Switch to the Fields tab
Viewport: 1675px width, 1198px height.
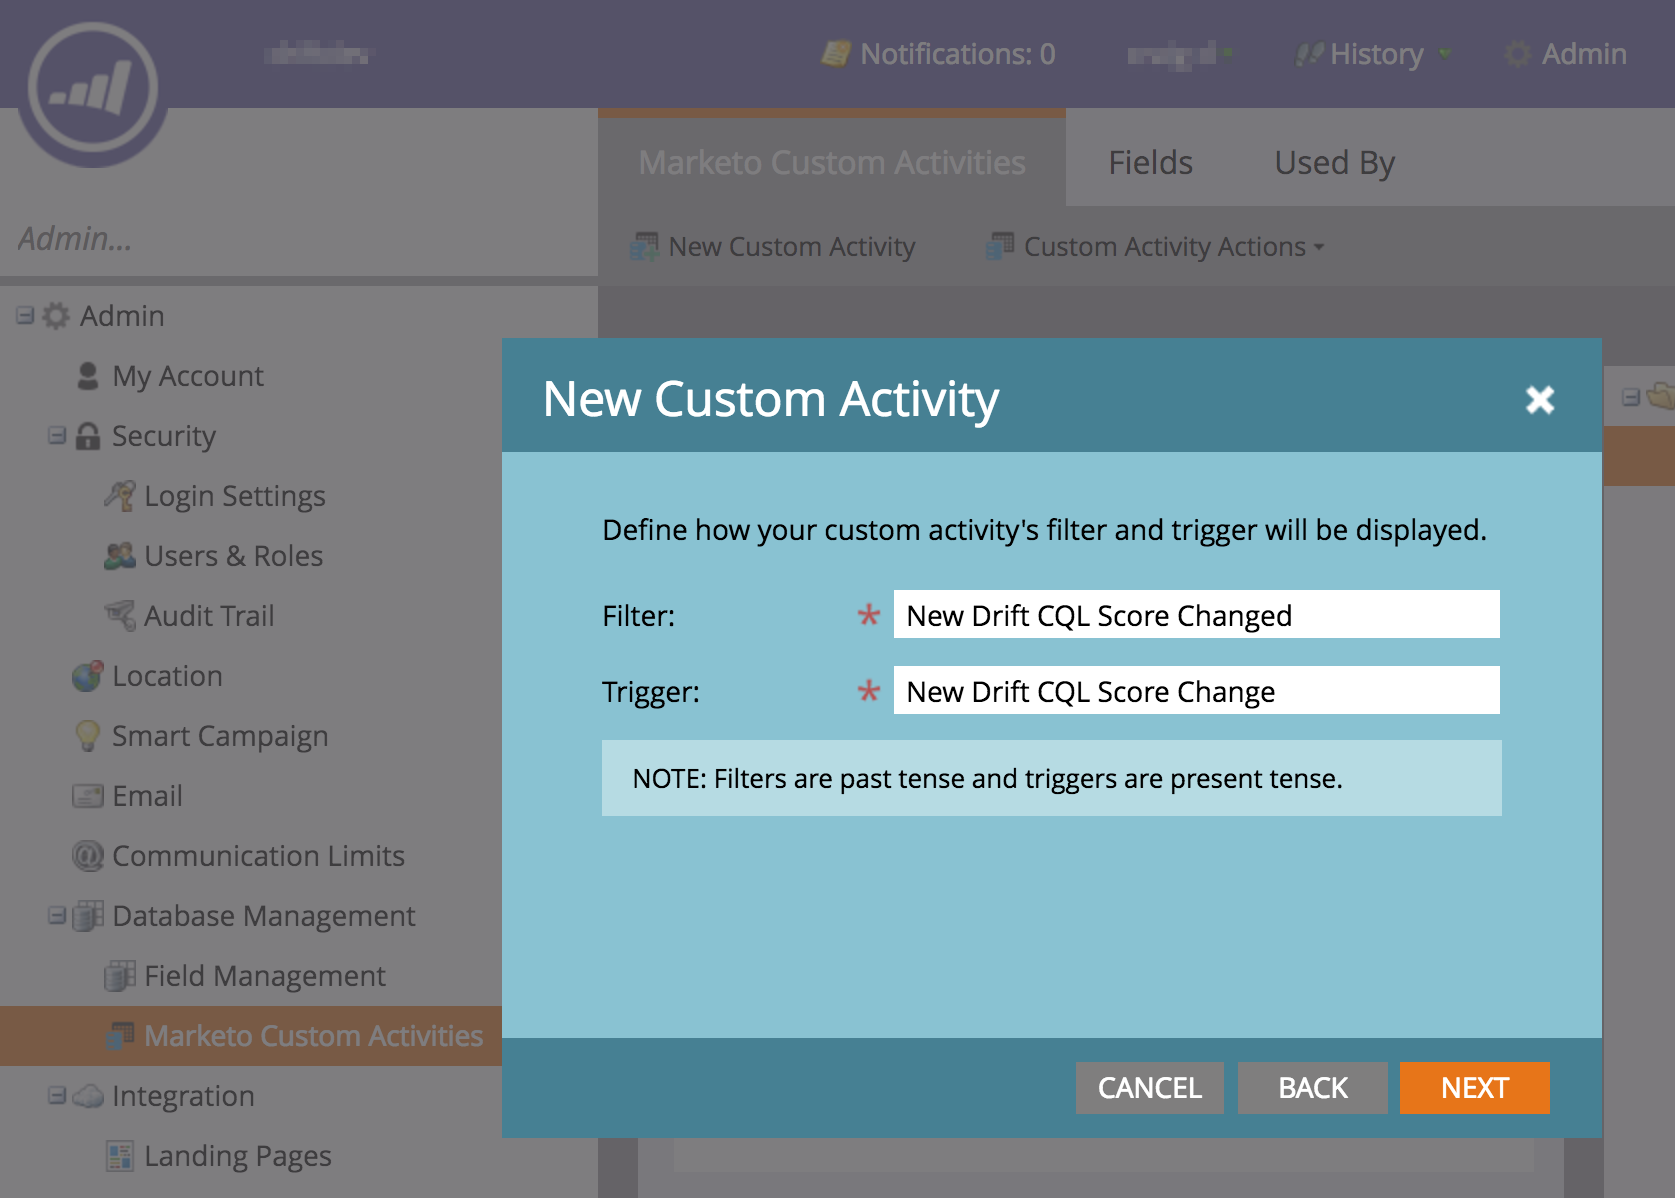1150,162
